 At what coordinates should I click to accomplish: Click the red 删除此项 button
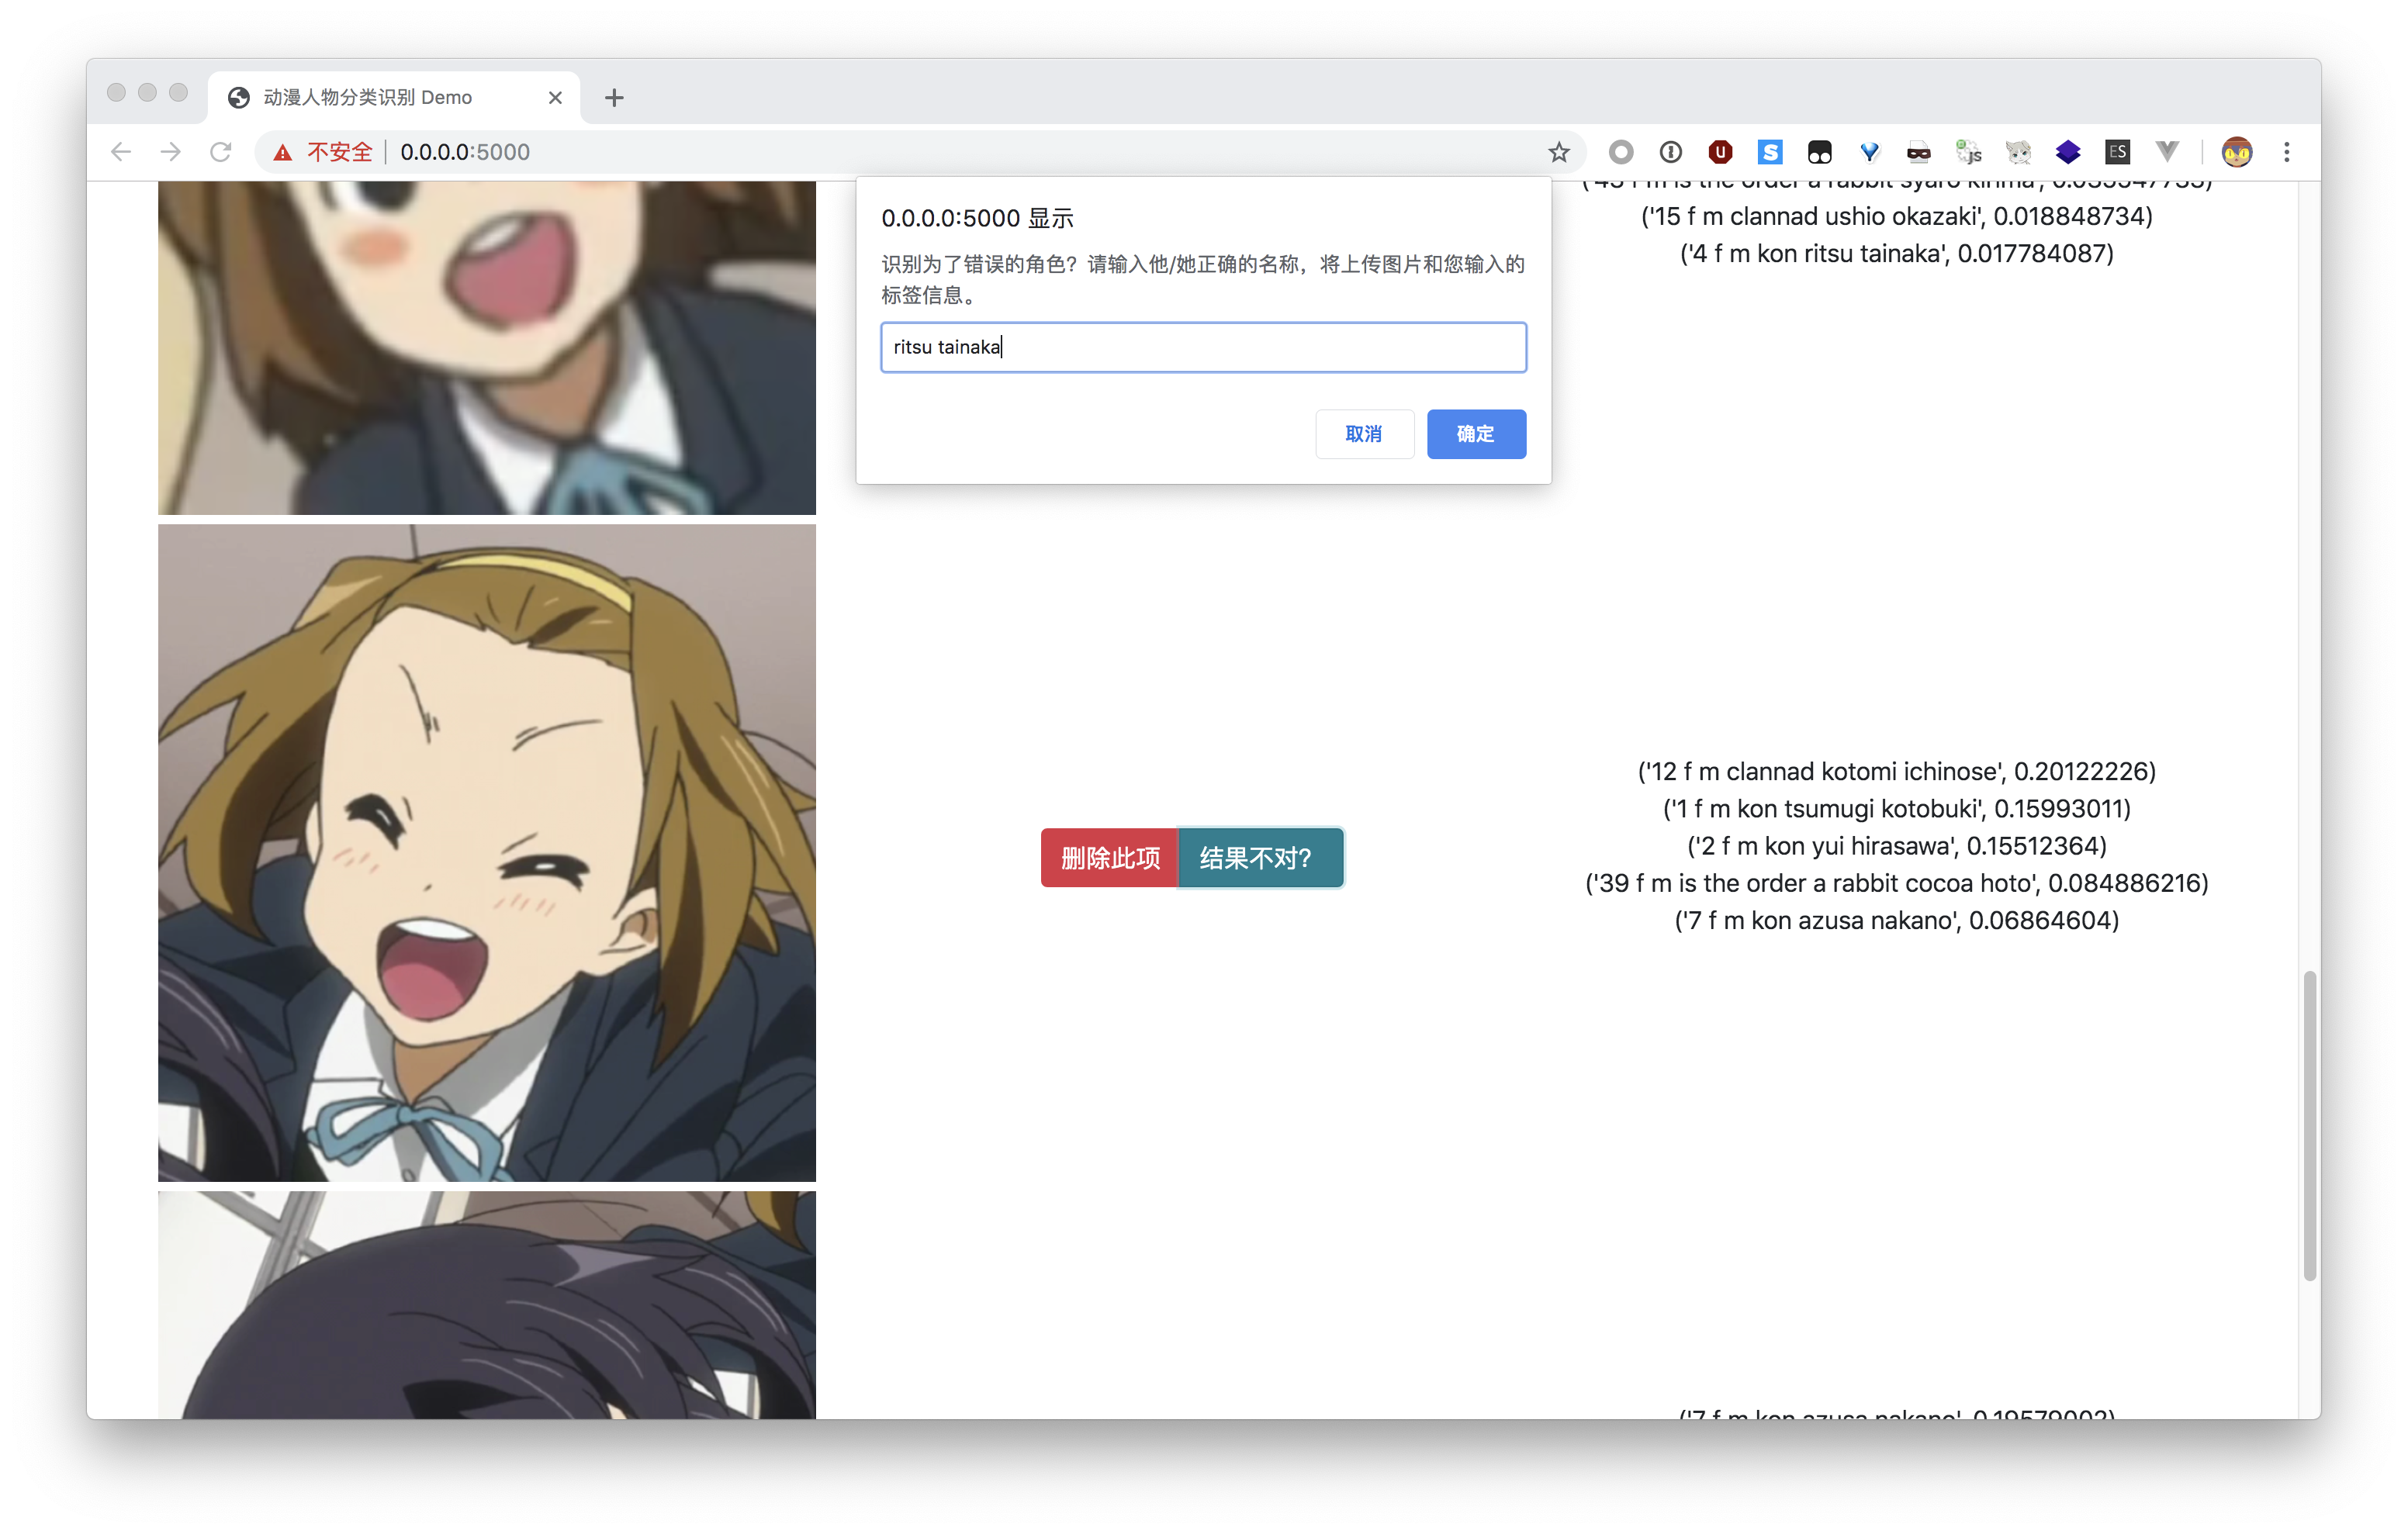coord(1110,858)
